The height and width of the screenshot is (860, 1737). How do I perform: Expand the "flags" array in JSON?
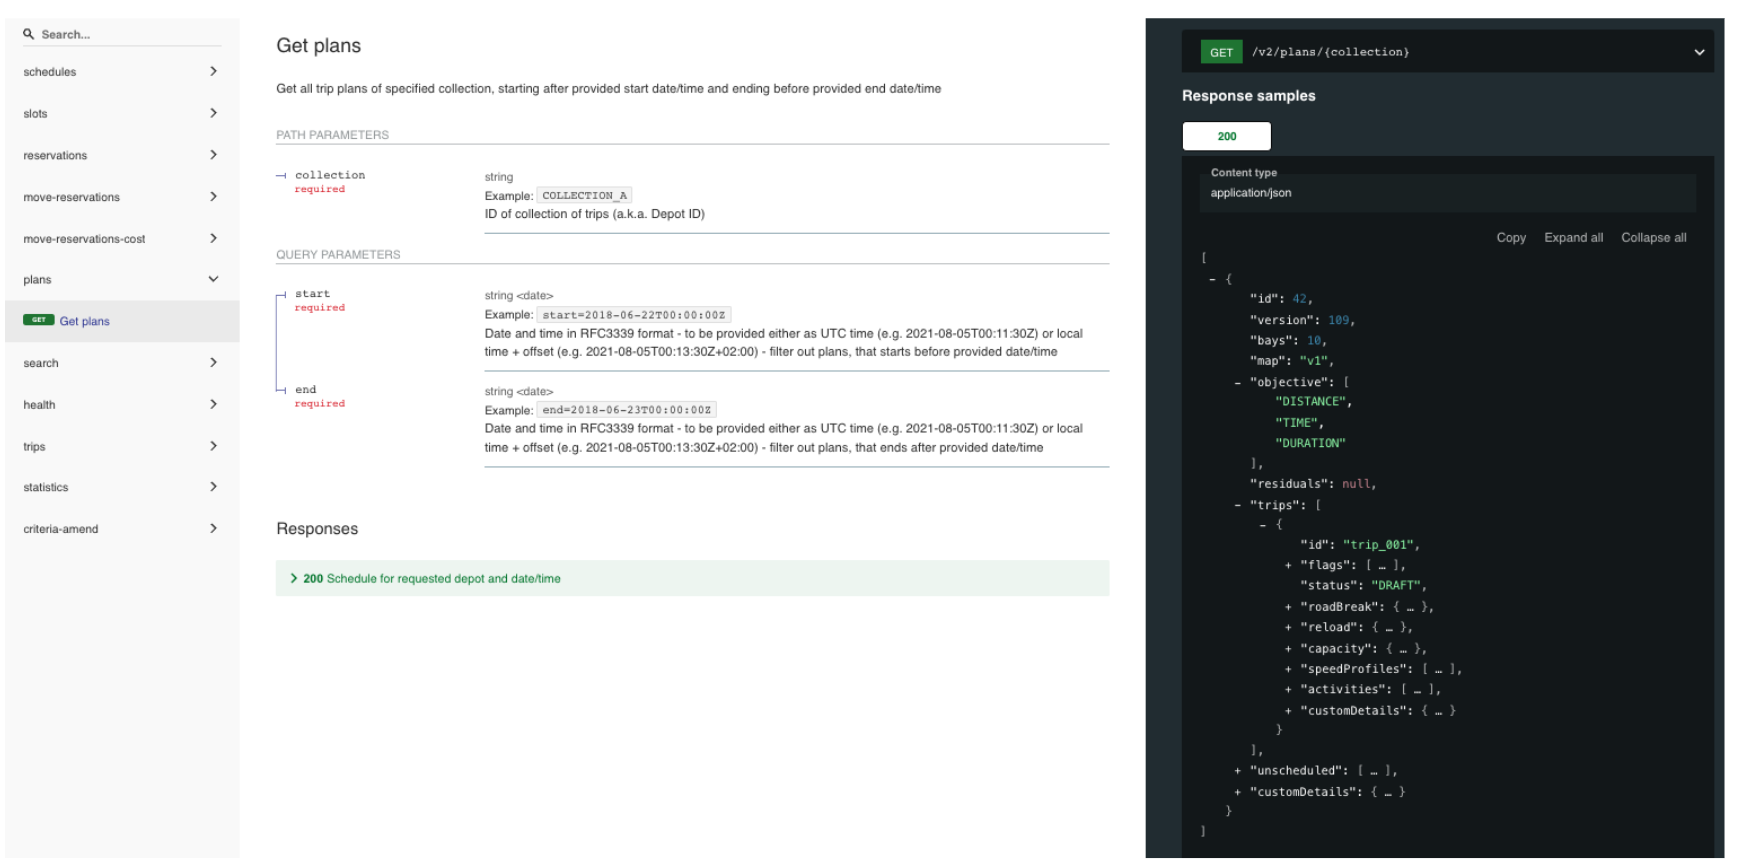[x=1288, y=566]
